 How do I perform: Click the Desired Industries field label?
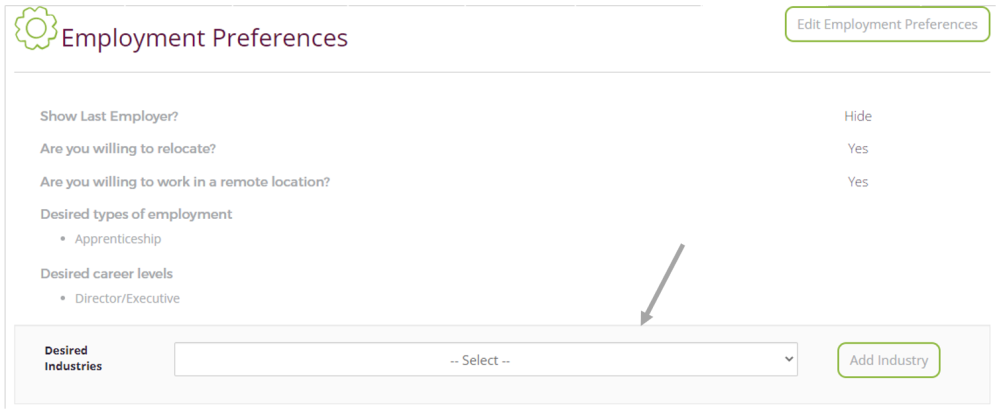(73, 358)
